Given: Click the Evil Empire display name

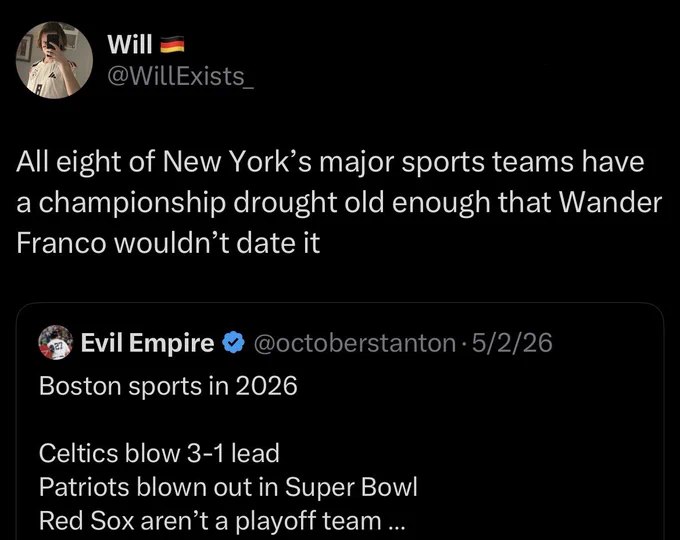Looking at the screenshot, I should (x=147, y=343).
